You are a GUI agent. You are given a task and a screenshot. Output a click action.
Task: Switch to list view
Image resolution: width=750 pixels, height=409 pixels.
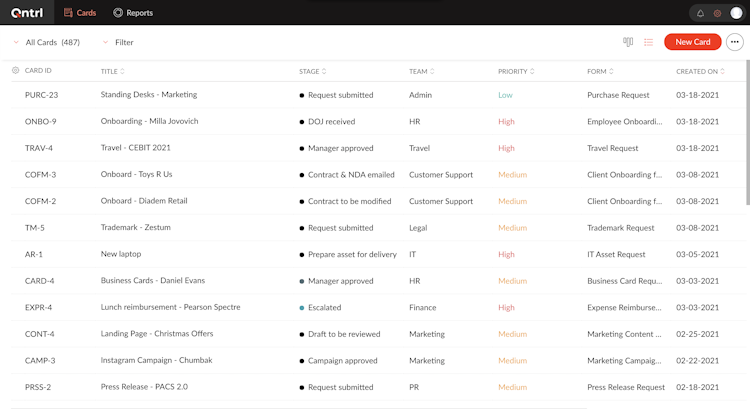click(648, 42)
